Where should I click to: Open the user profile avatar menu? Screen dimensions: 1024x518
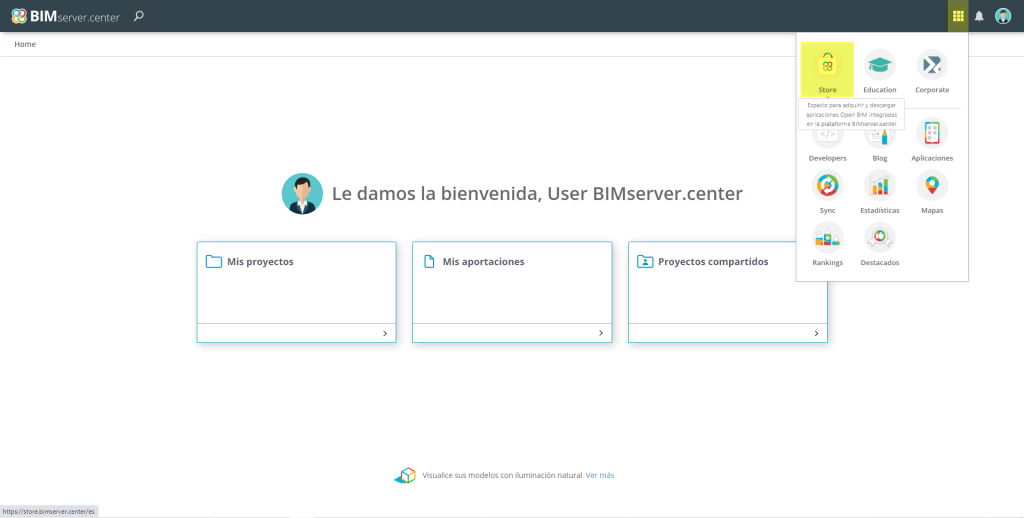1003,16
